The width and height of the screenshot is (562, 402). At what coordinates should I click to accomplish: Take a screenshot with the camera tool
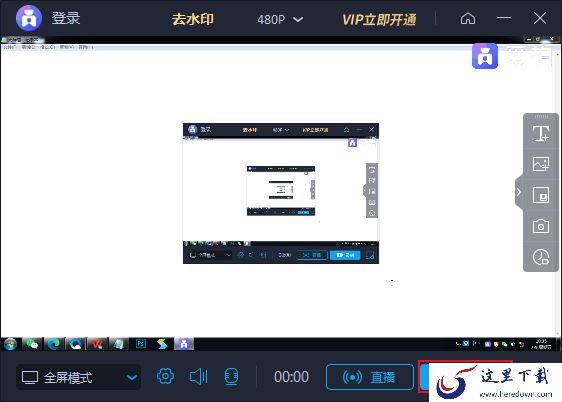tap(541, 226)
